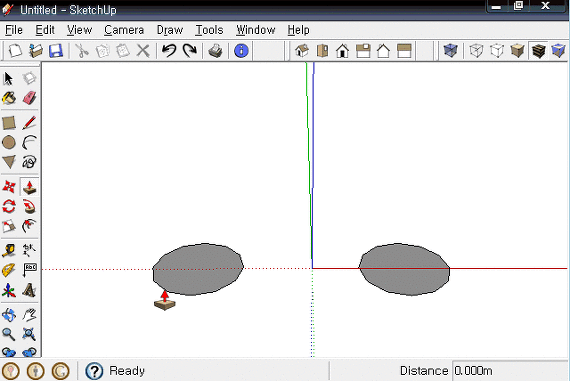
Task: Open the Tools menu
Action: coord(209,30)
